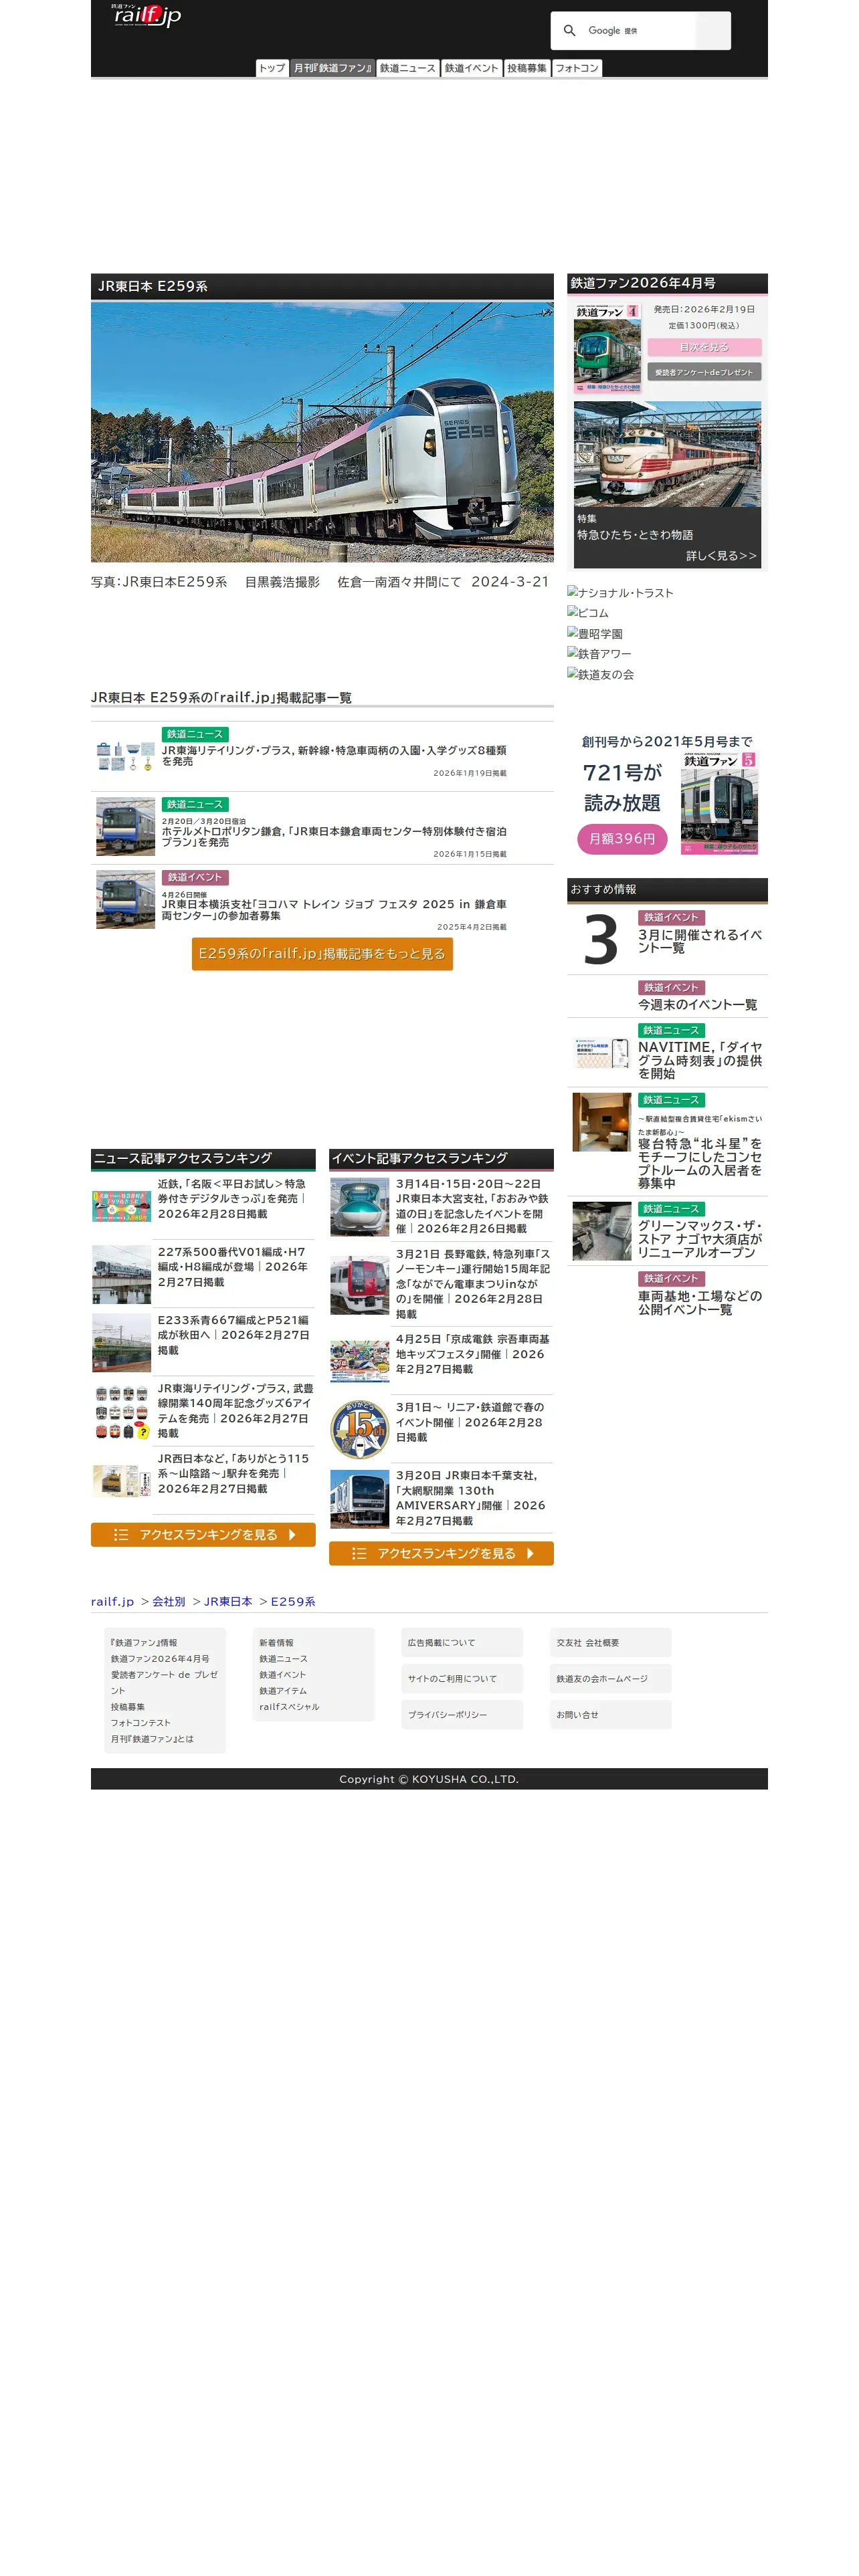Open the トップ navigation tab

point(272,68)
